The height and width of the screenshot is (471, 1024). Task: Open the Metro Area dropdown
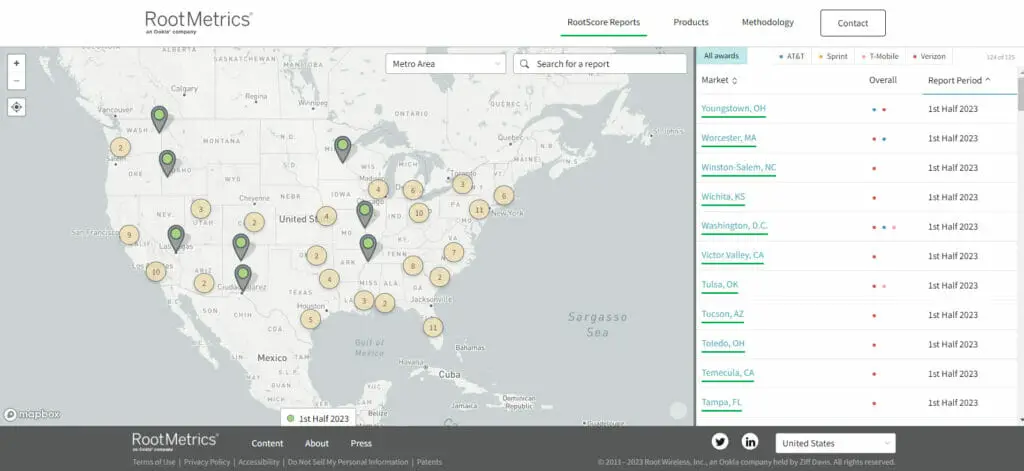point(445,64)
